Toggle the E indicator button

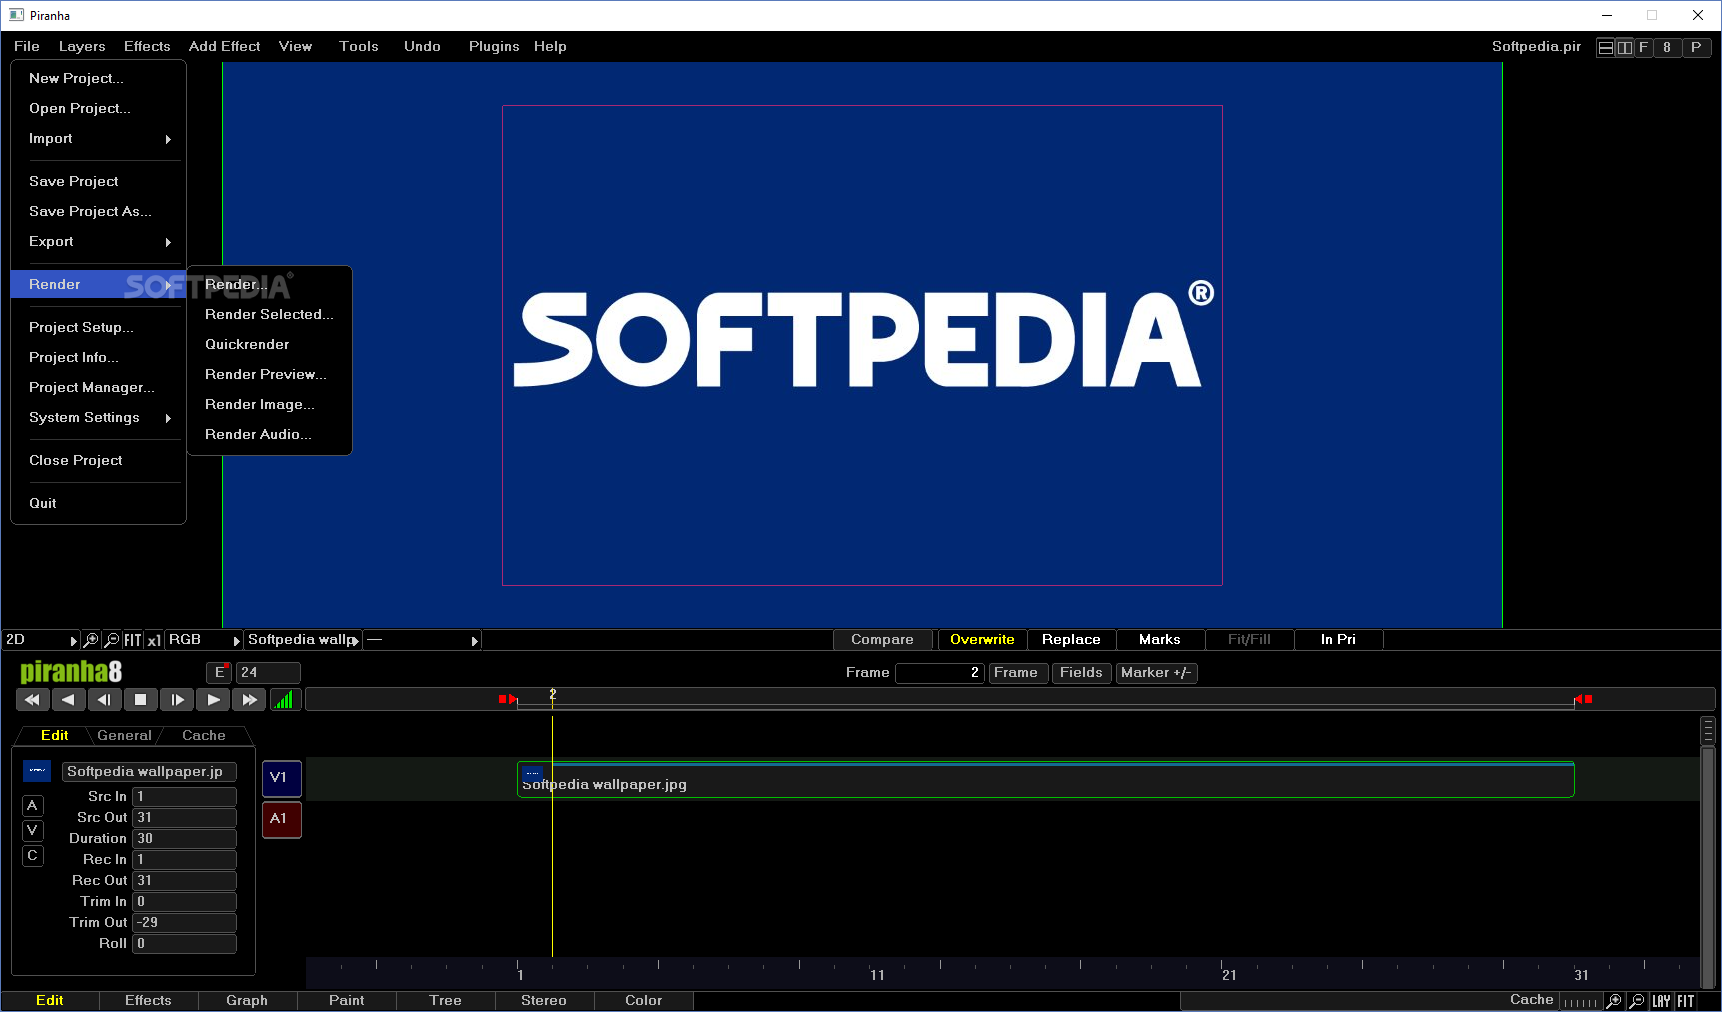(x=219, y=673)
